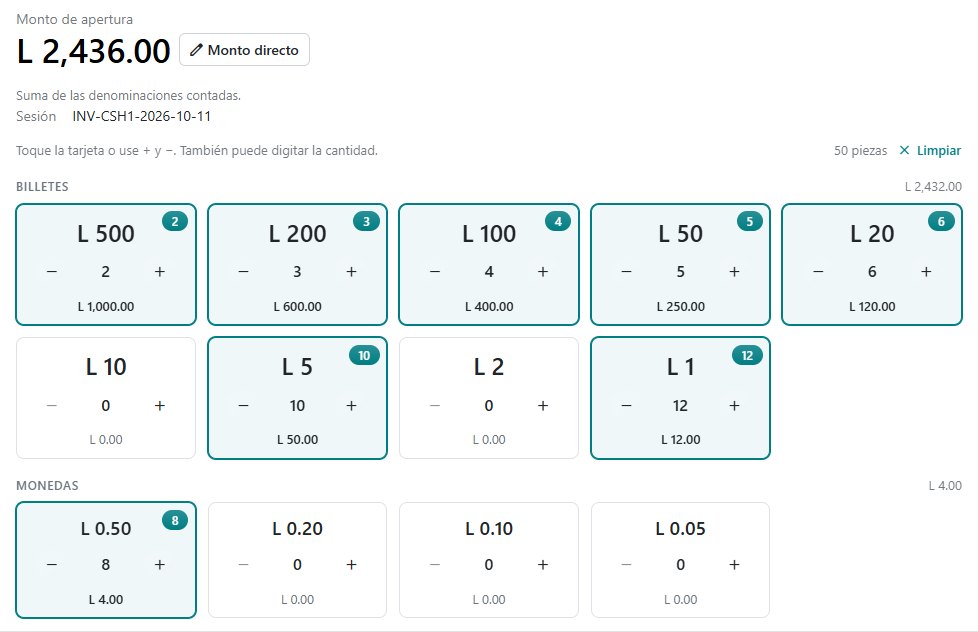Screen dimensions: 978x632
Task: Increment the L 100 bill quantity
Action: pos(543,271)
